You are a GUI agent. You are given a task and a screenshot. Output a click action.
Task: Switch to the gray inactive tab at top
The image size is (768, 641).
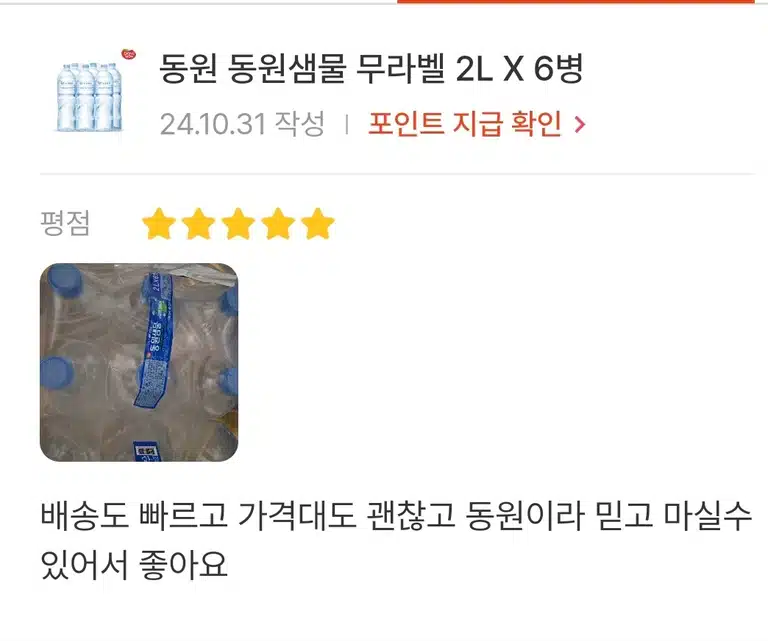[198, 1]
